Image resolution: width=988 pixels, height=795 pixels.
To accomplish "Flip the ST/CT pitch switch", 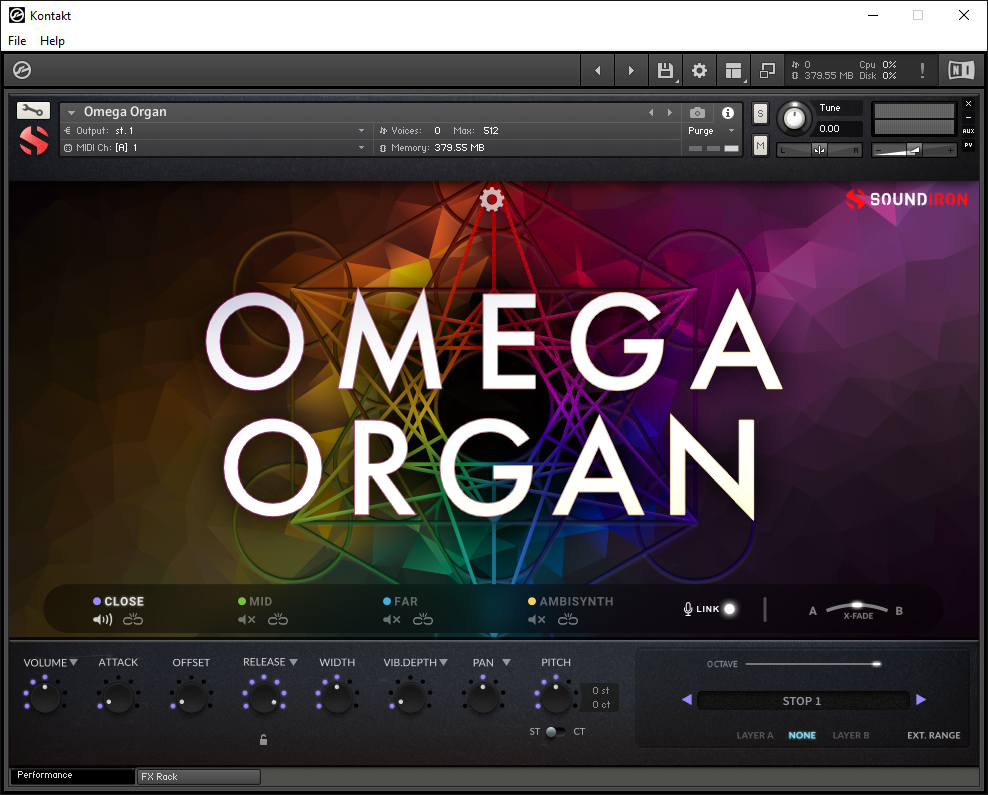I will click(554, 731).
